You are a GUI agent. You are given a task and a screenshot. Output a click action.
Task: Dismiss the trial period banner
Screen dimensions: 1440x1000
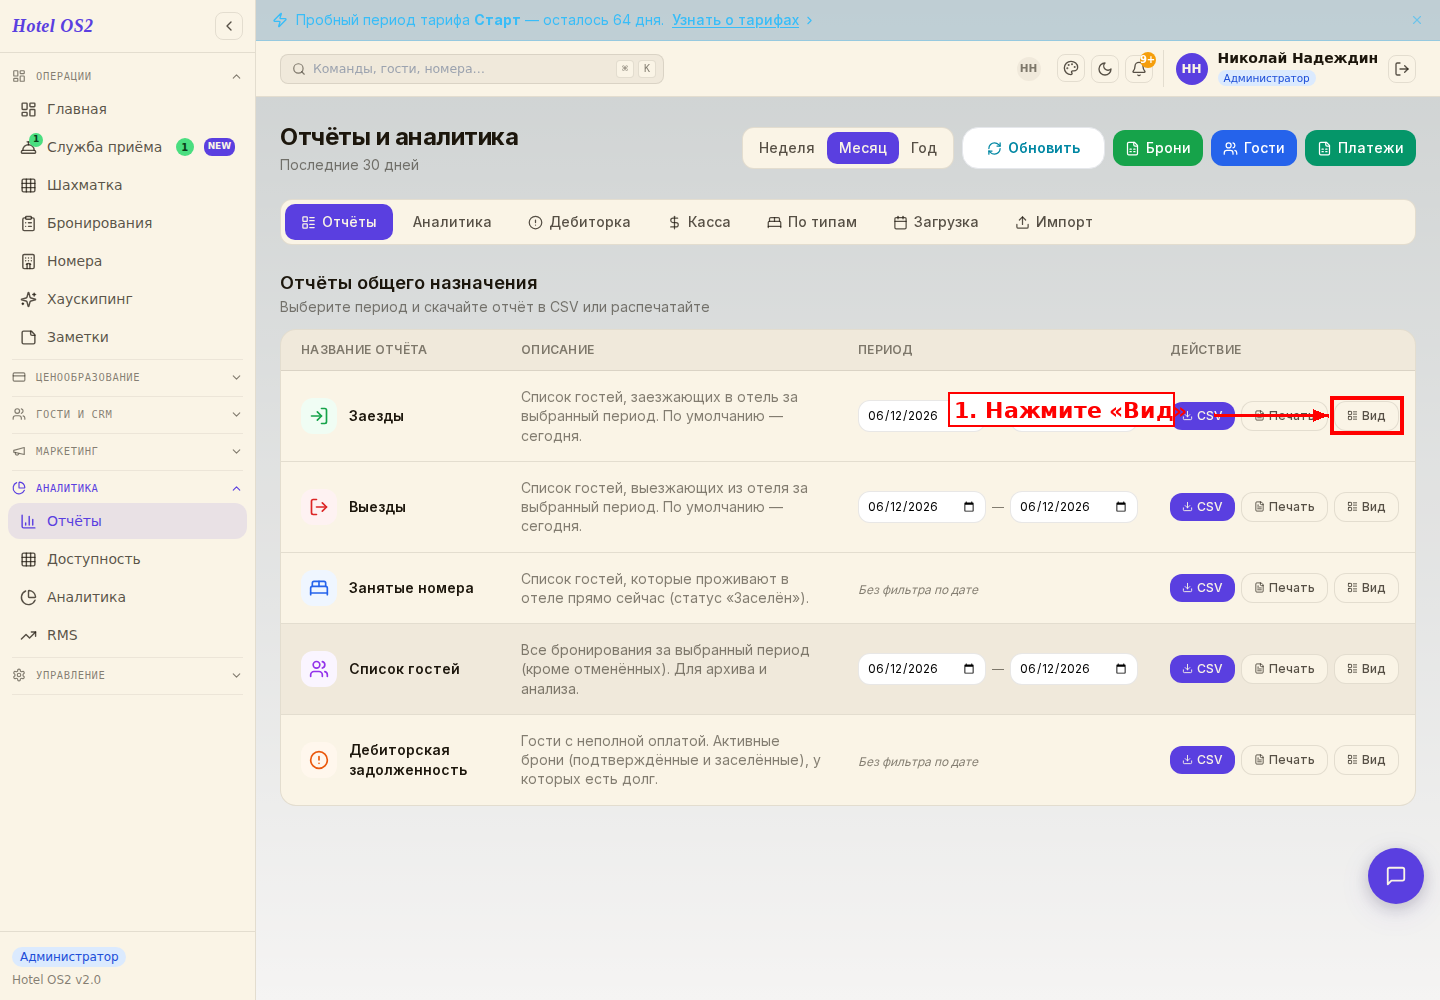click(x=1417, y=20)
